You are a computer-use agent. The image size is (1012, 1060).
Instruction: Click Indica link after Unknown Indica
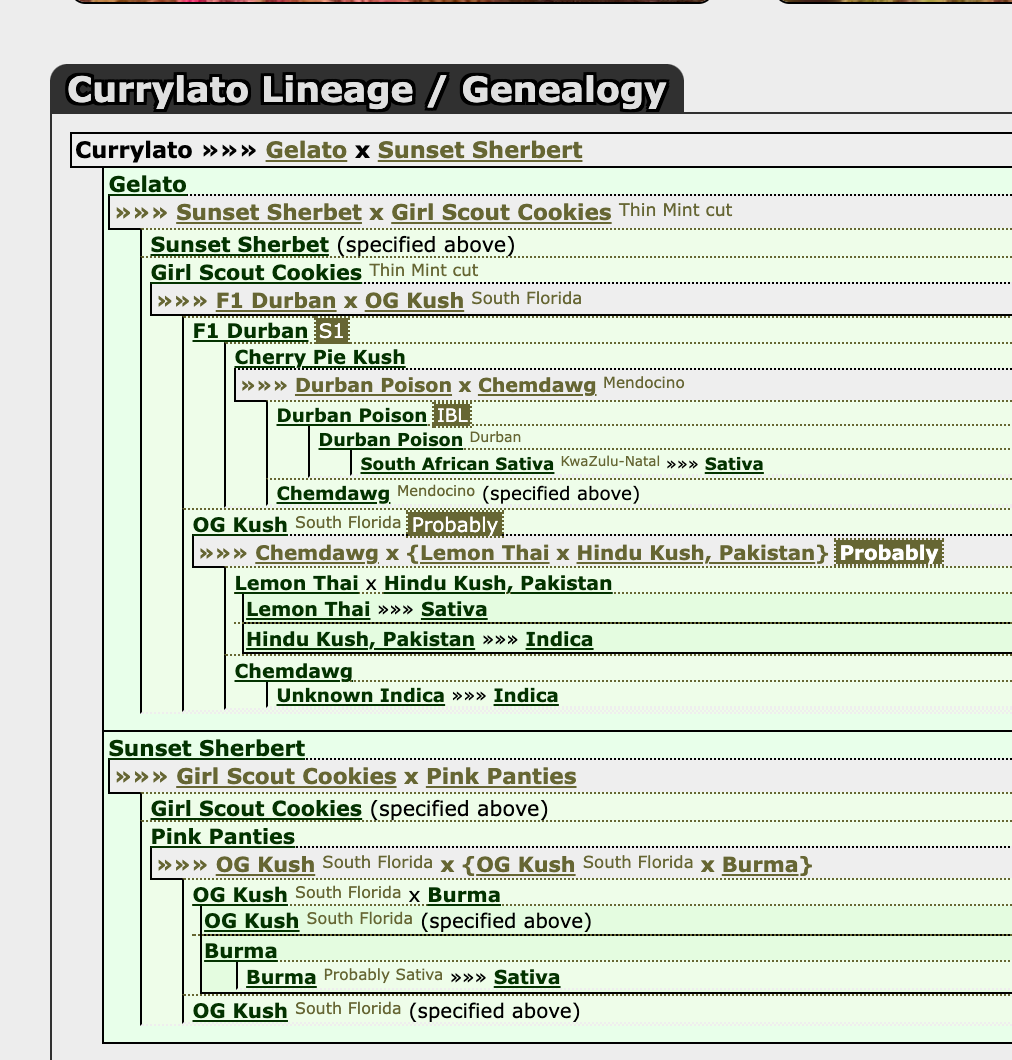point(526,696)
